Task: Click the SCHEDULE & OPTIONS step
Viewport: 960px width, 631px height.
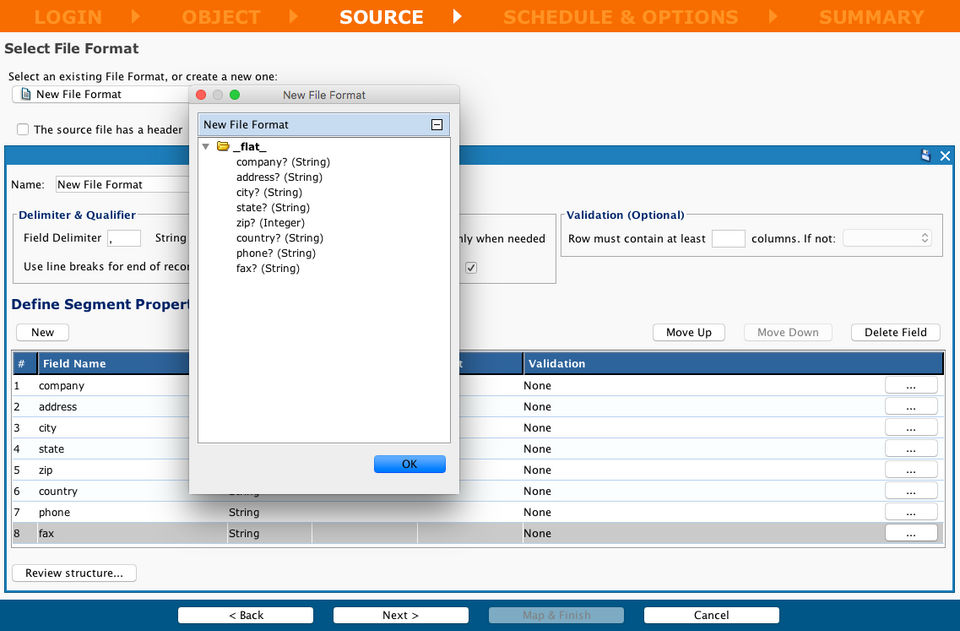Action: 621,17
